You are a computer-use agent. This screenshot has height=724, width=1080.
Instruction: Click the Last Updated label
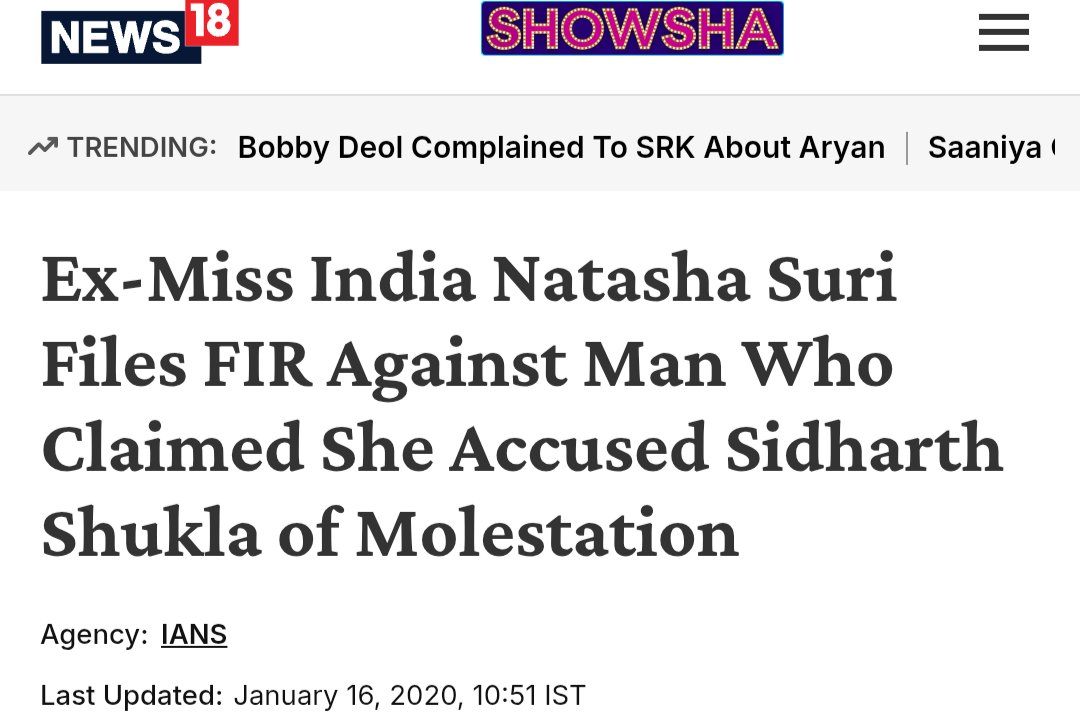pyautogui.click(x=131, y=695)
